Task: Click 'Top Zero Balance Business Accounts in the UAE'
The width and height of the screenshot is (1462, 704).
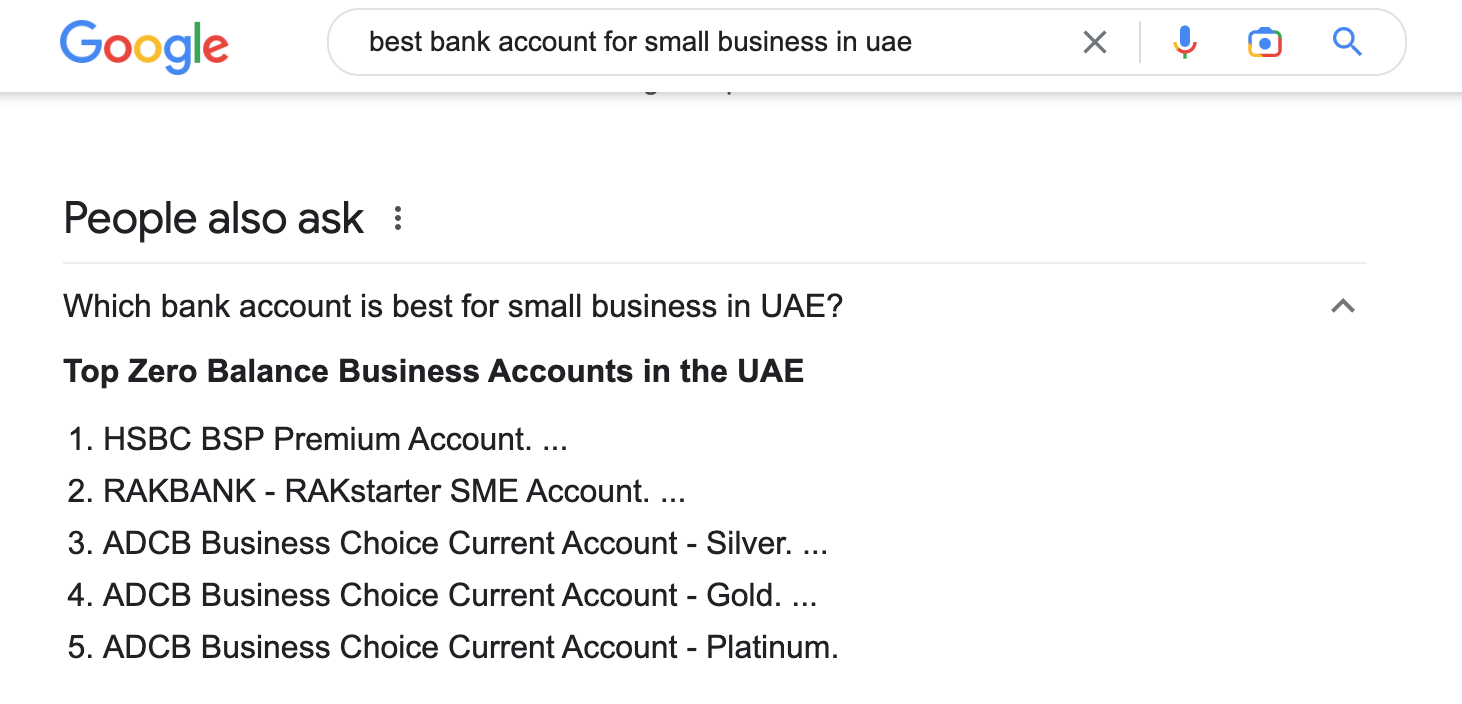Action: point(434,372)
